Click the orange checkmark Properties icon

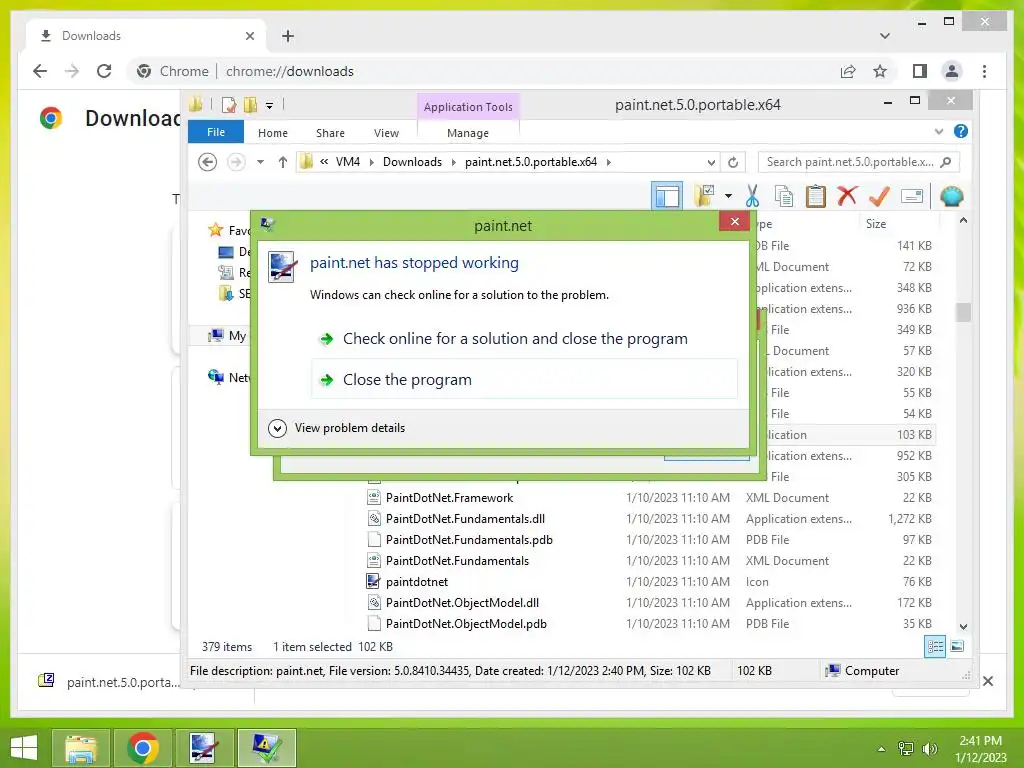pos(879,195)
